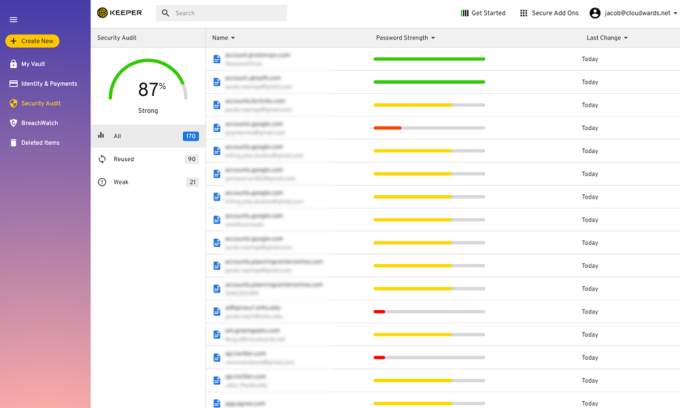The width and height of the screenshot is (680, 408).
Task: Click the Create New button
Action: (32, 41)
